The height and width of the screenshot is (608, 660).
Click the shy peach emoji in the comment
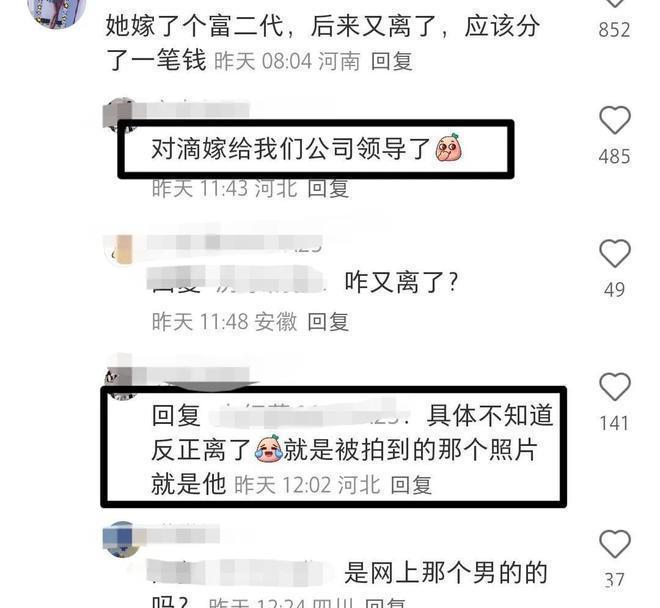[x=449, y=148]
